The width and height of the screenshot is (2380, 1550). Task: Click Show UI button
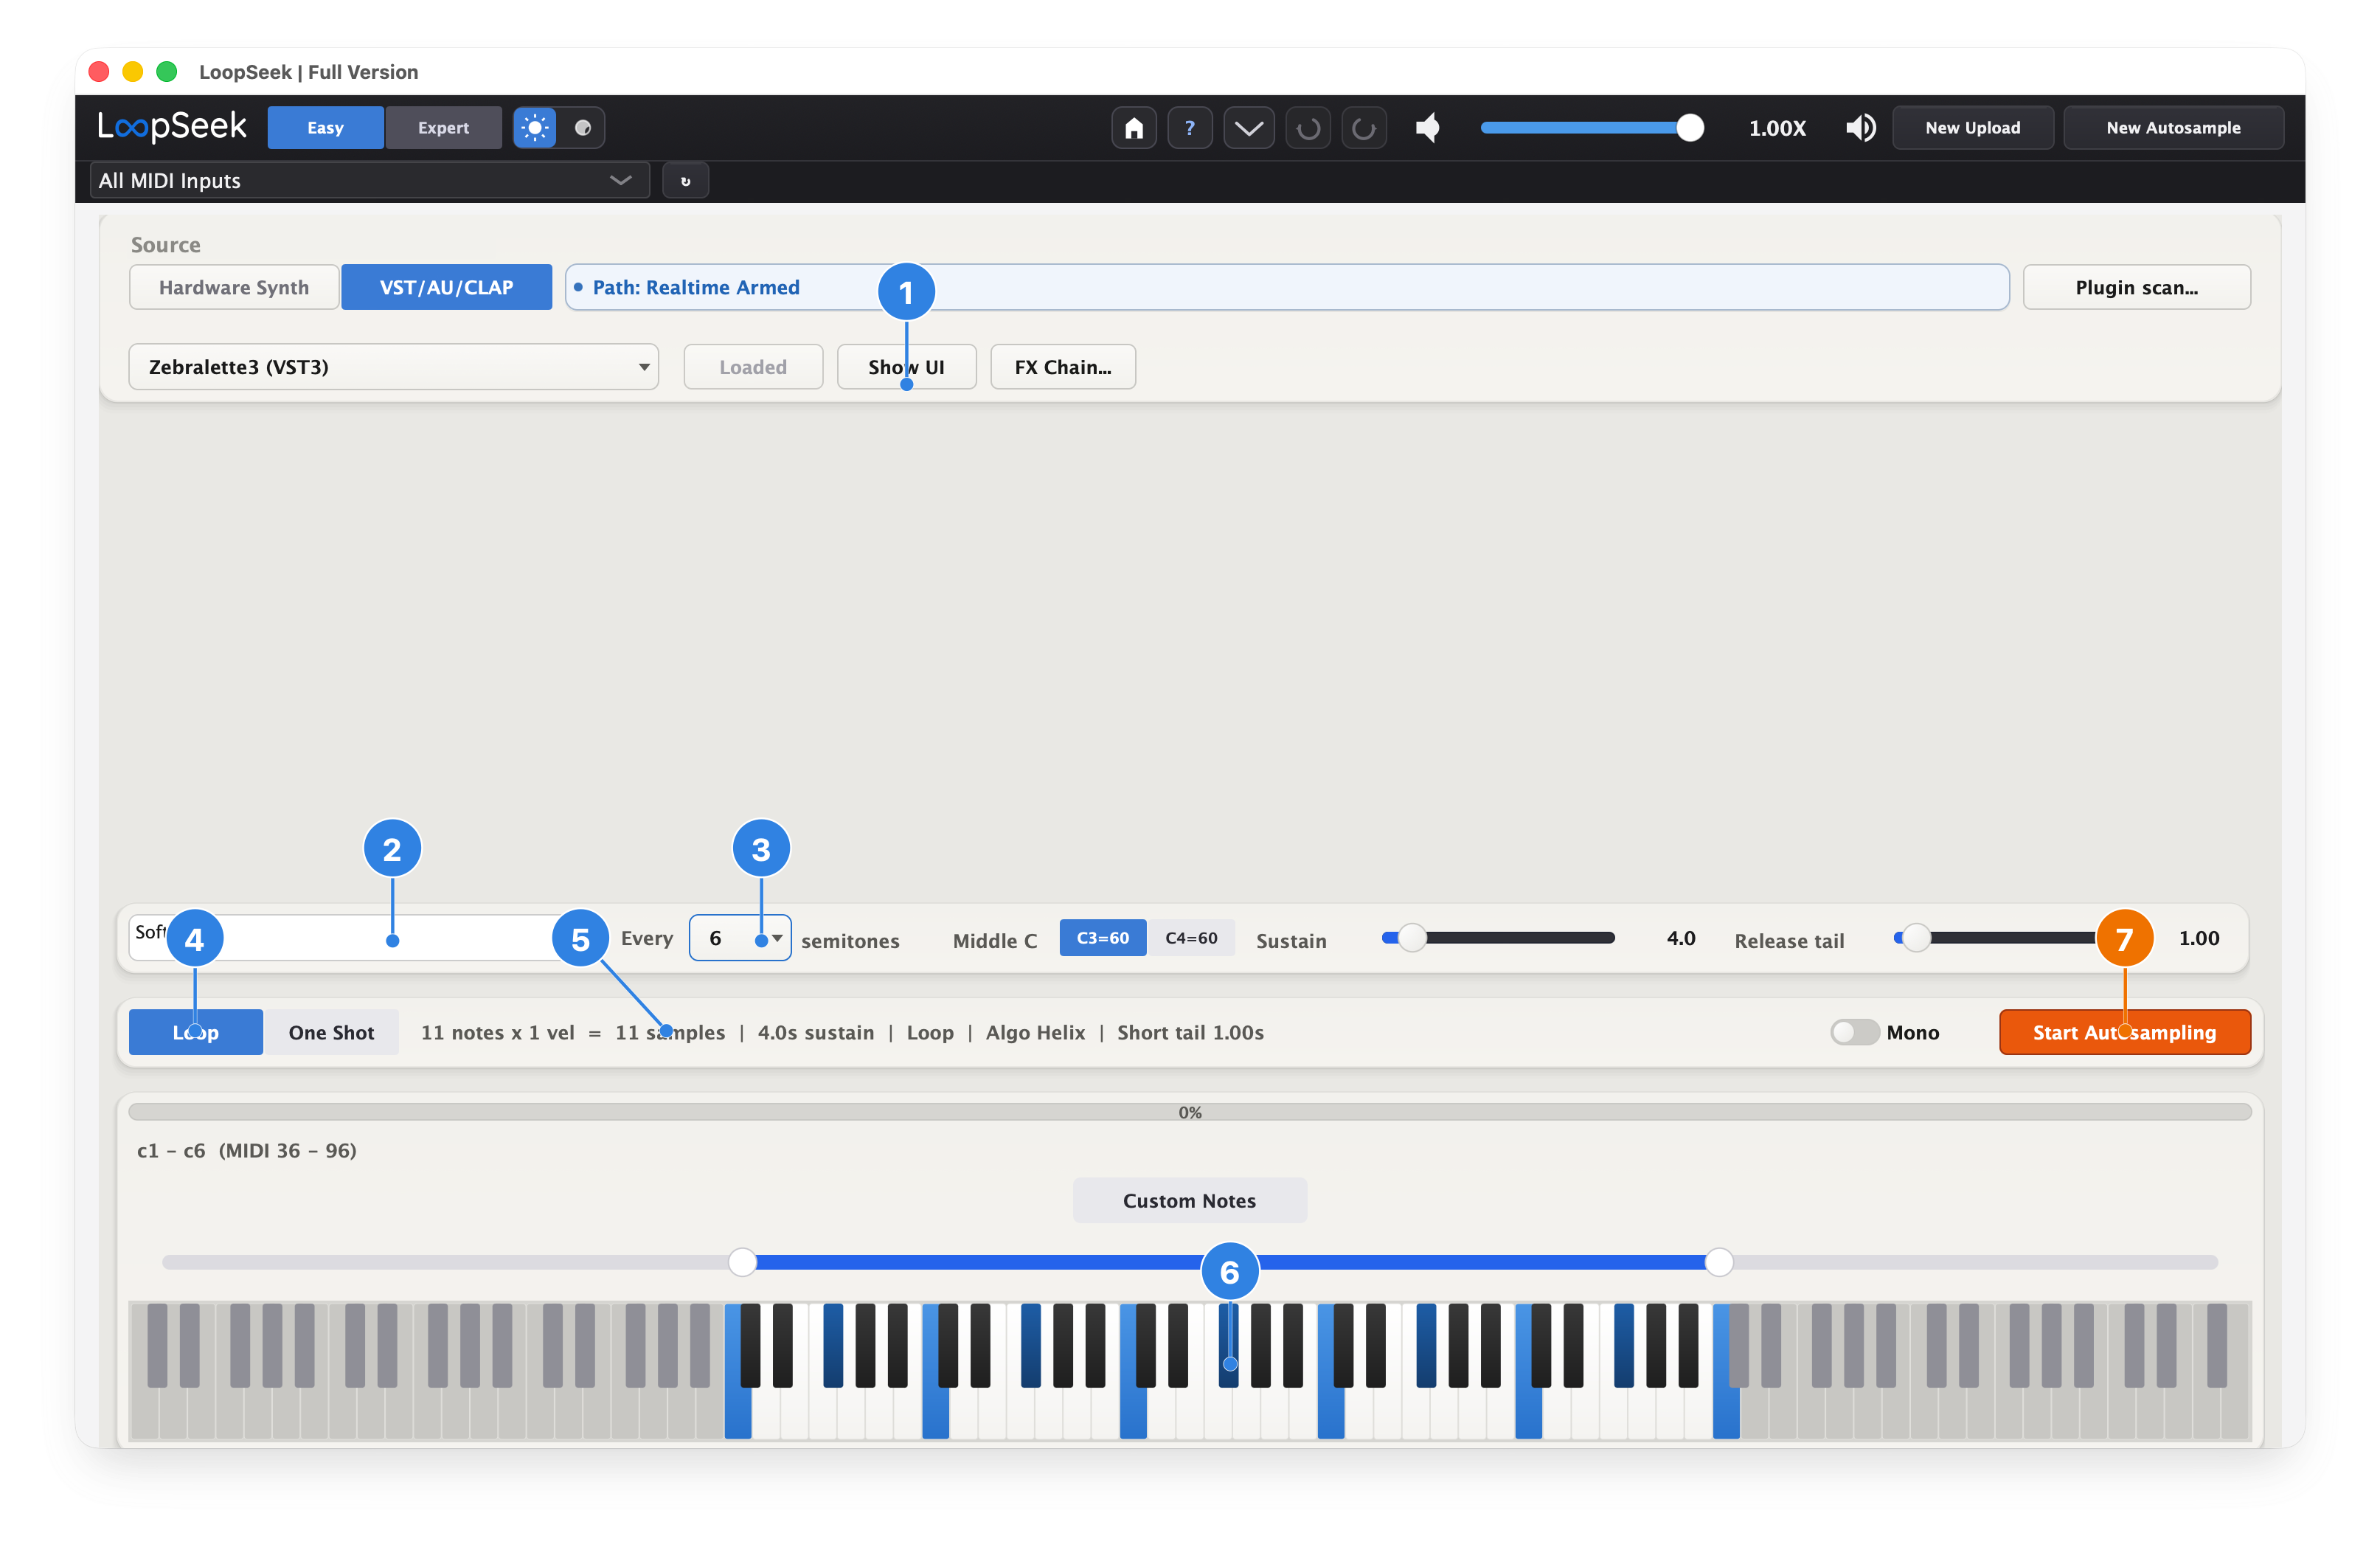[906, 367]
